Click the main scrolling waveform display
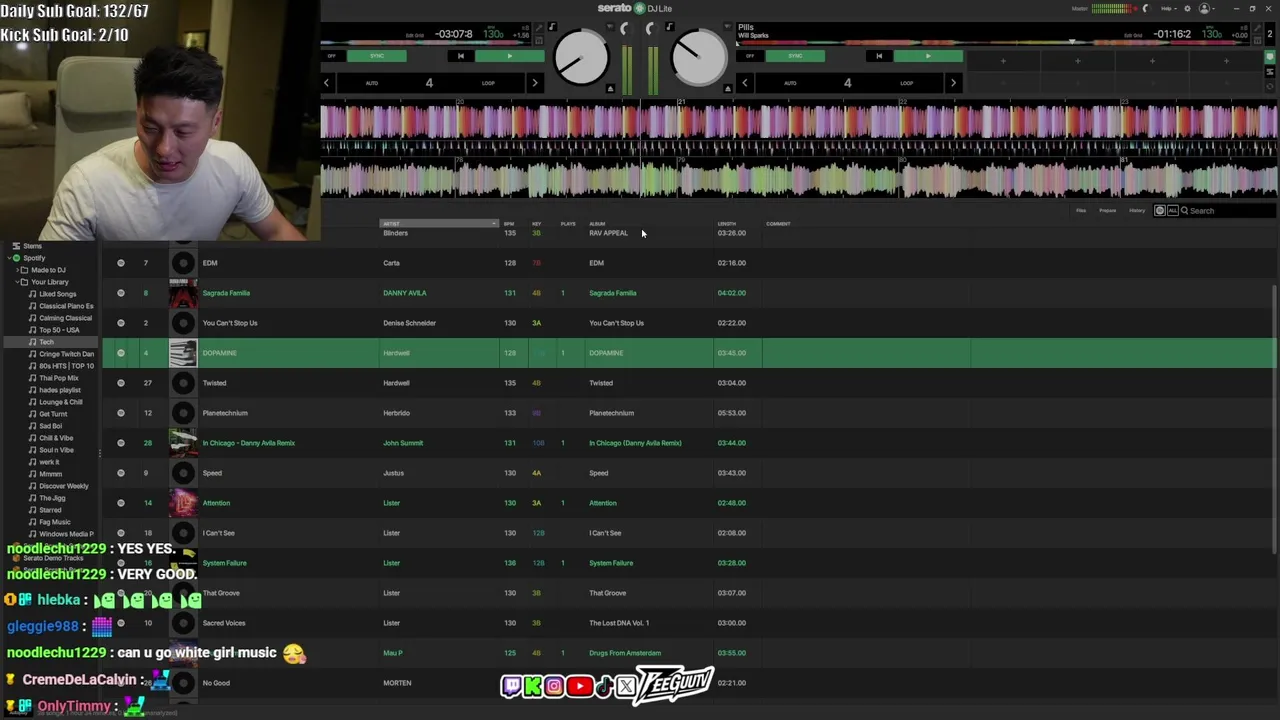The height and width of the screenshot is (720, 1280). [798, 148]
